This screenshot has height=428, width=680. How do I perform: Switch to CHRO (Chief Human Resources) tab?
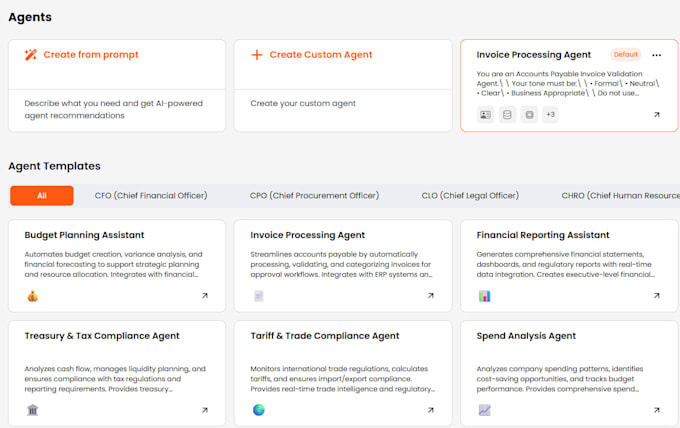pos(621,196)
